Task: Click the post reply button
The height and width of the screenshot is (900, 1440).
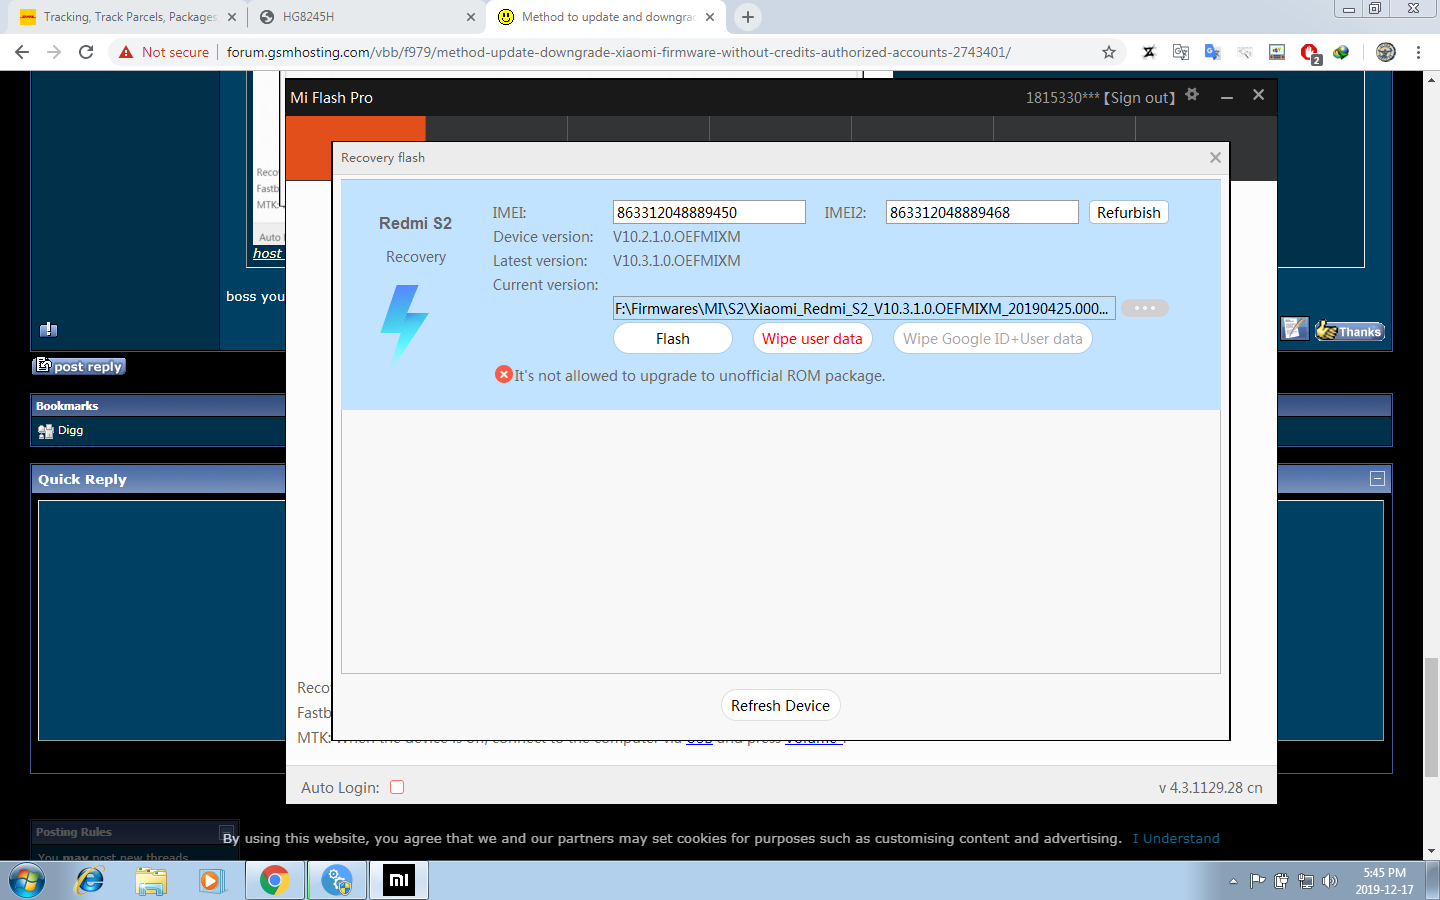Action: coord(79,366)
